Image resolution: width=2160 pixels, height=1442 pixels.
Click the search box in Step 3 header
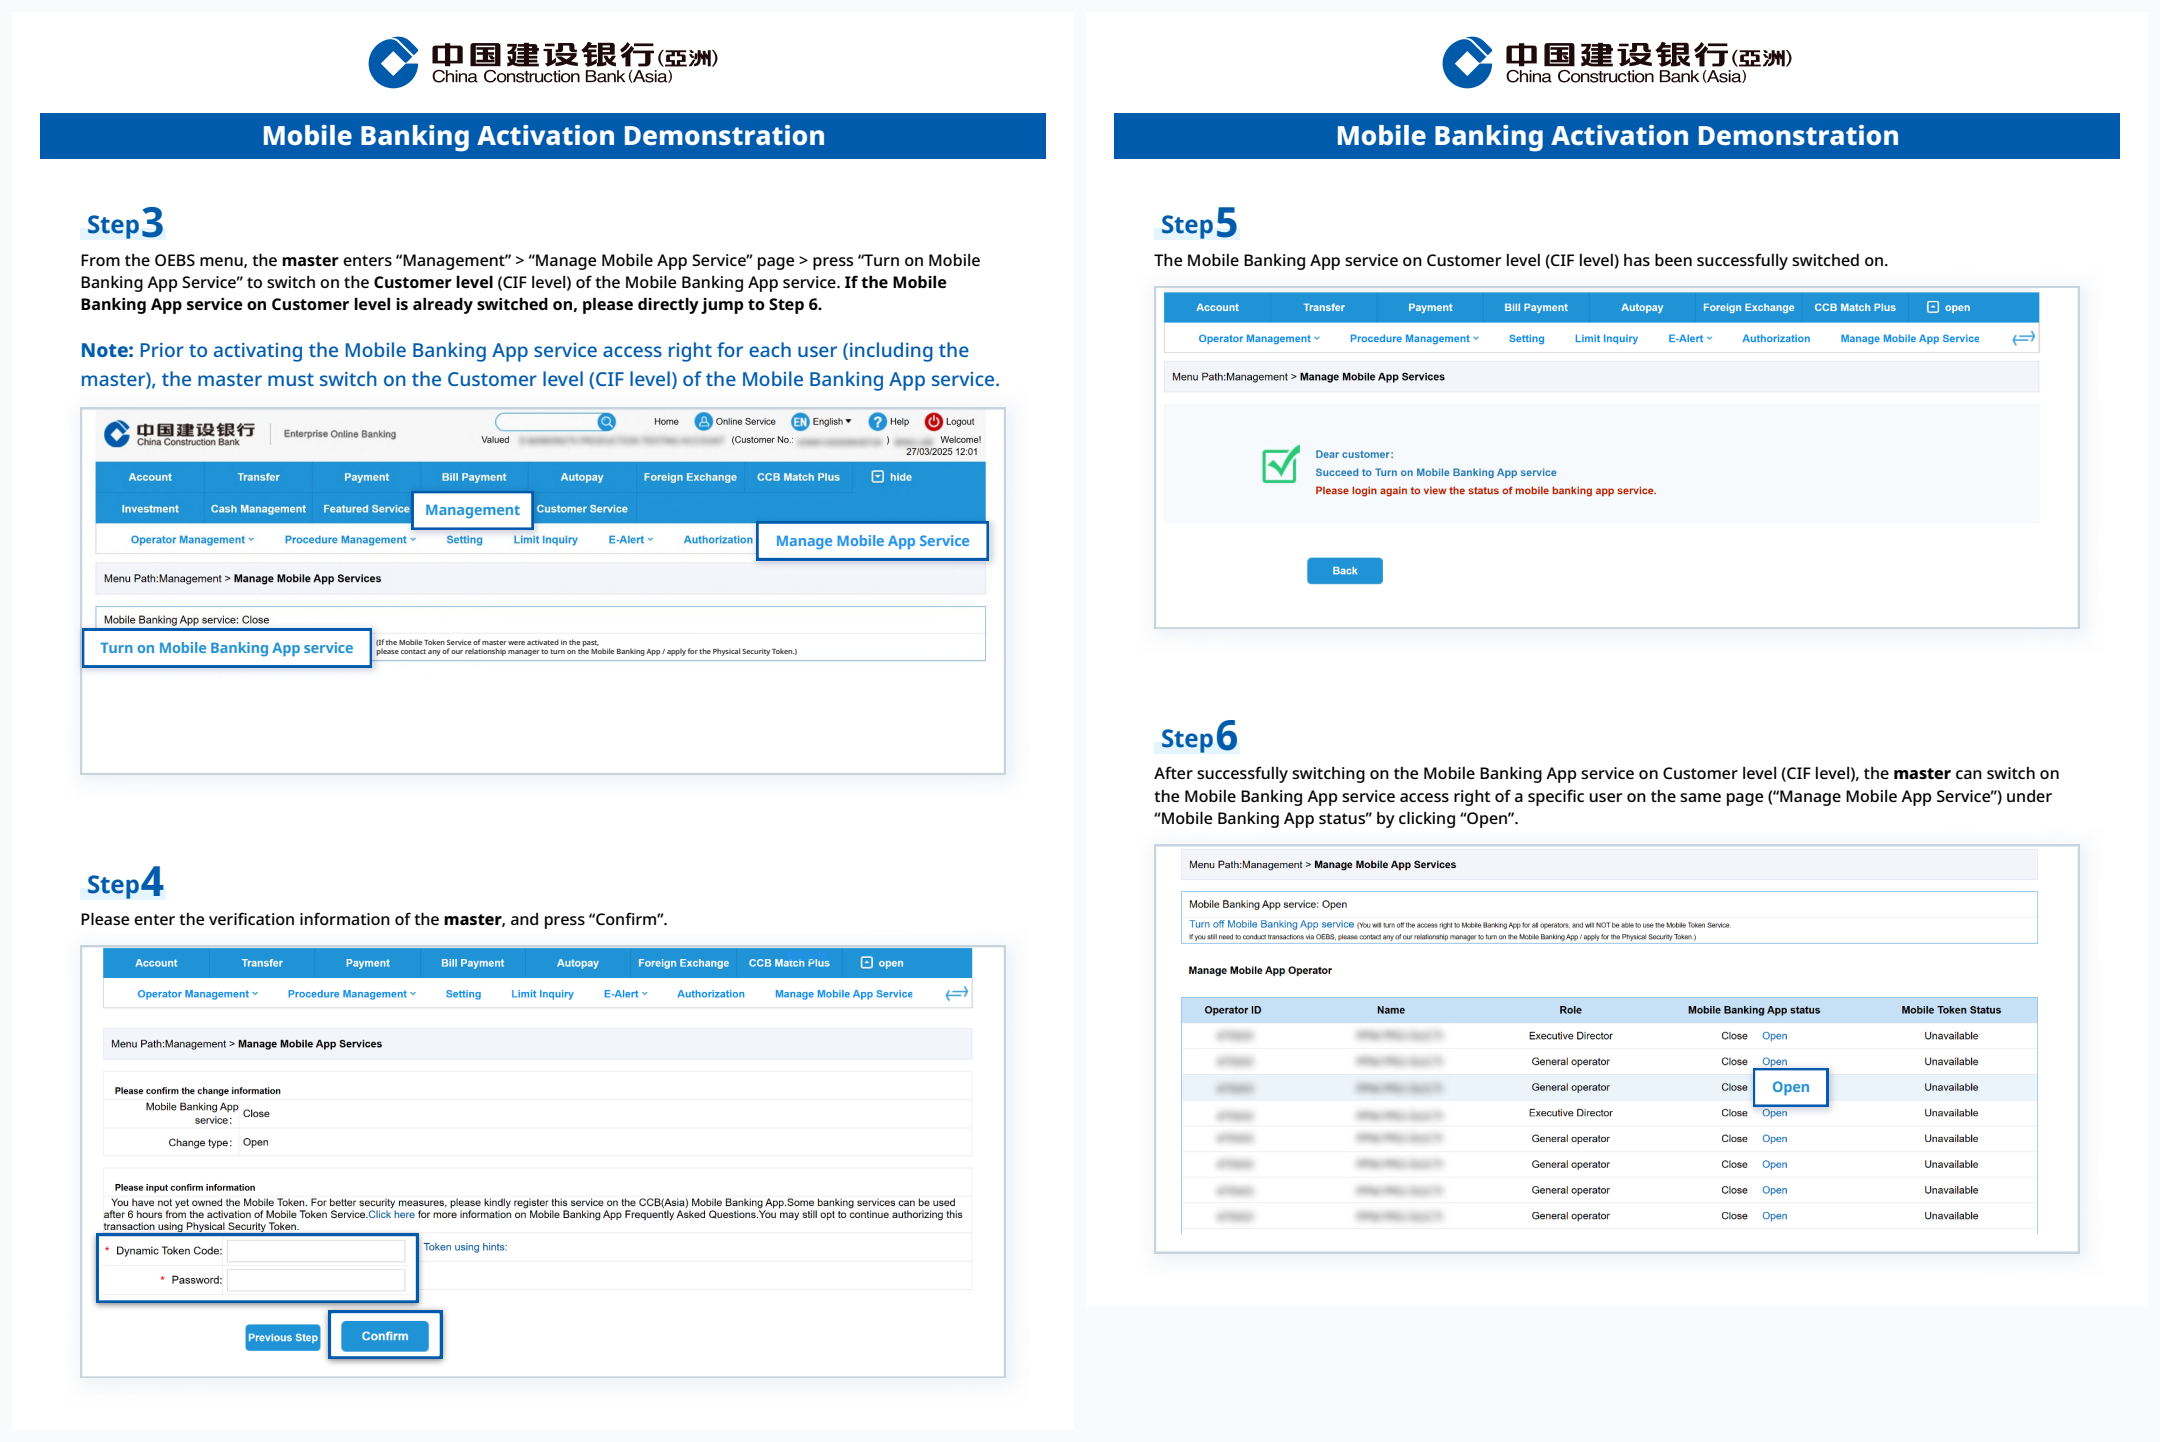click(547, 422)
